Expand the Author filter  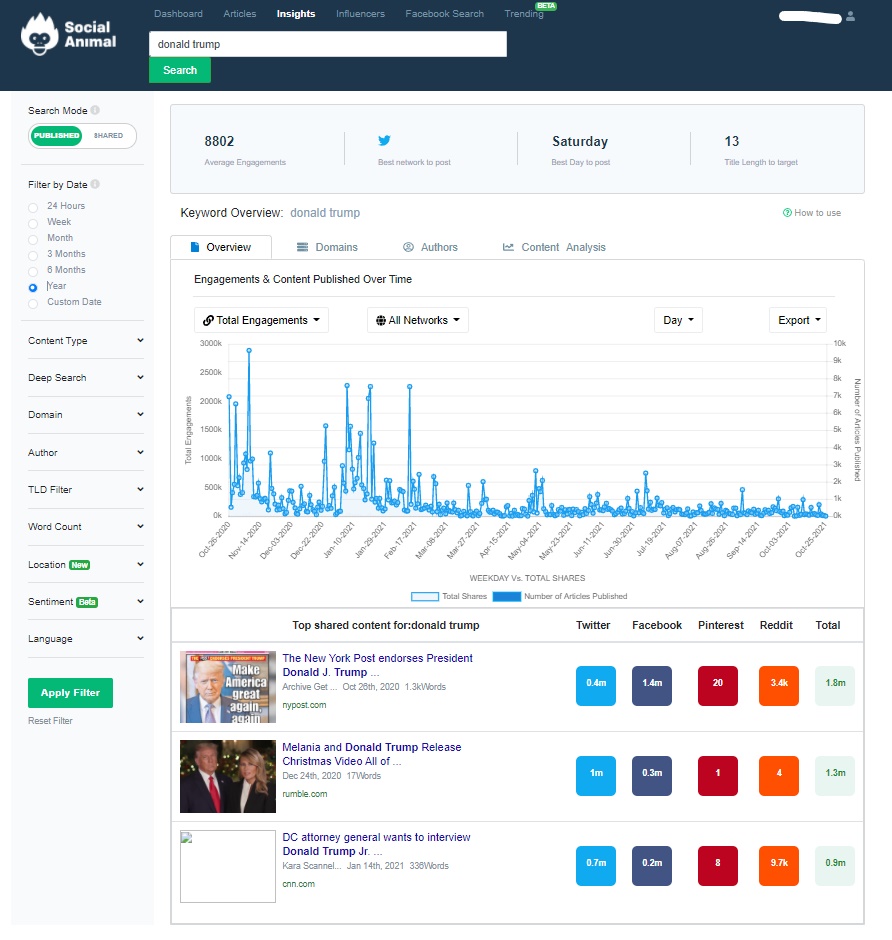point(86,453)
